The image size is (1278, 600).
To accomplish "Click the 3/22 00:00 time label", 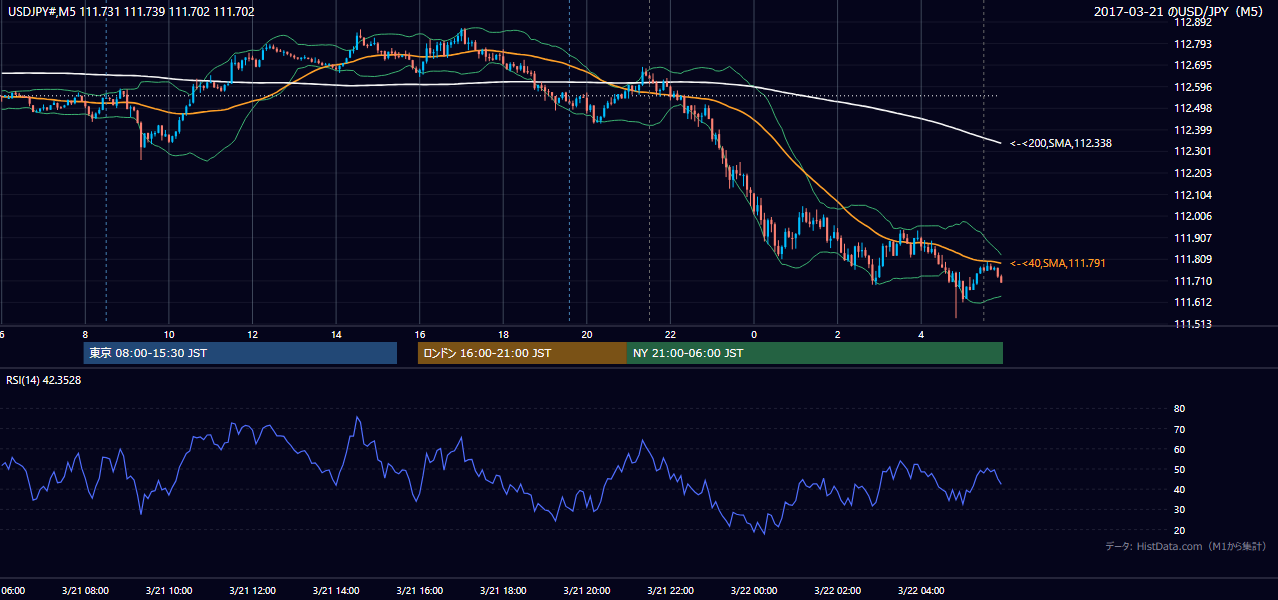I will (x=754, y=591).
